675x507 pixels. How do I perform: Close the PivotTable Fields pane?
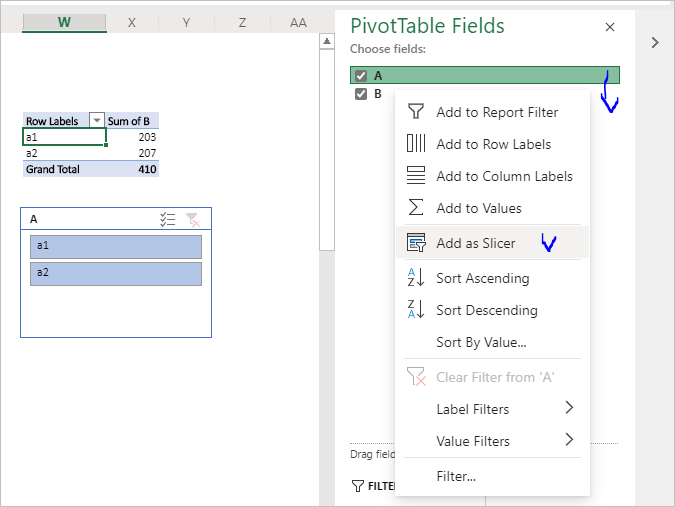coord(610,28)
